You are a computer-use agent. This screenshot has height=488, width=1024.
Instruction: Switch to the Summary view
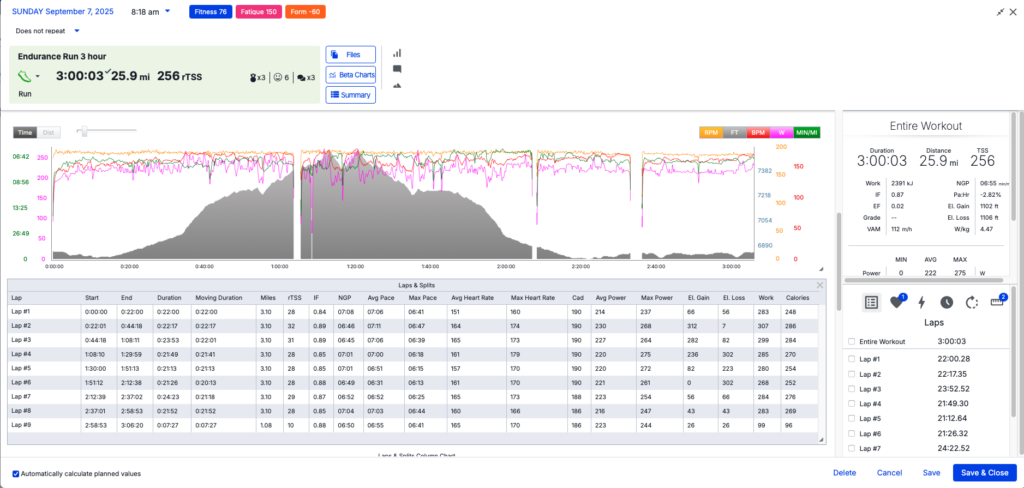coord(350,94)
